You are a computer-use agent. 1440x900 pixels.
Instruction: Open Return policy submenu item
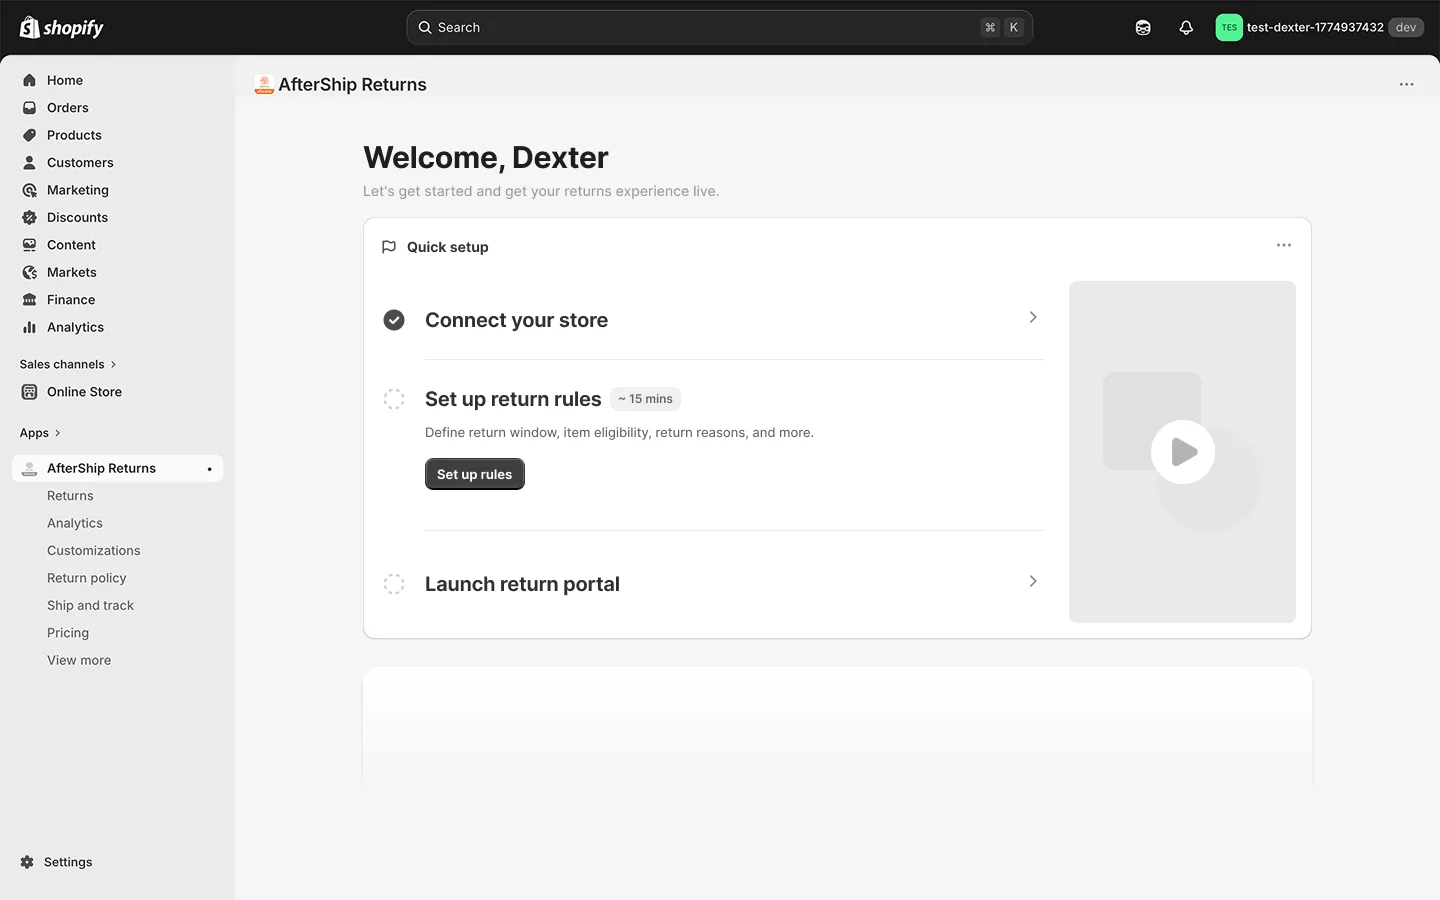point(87,578)
